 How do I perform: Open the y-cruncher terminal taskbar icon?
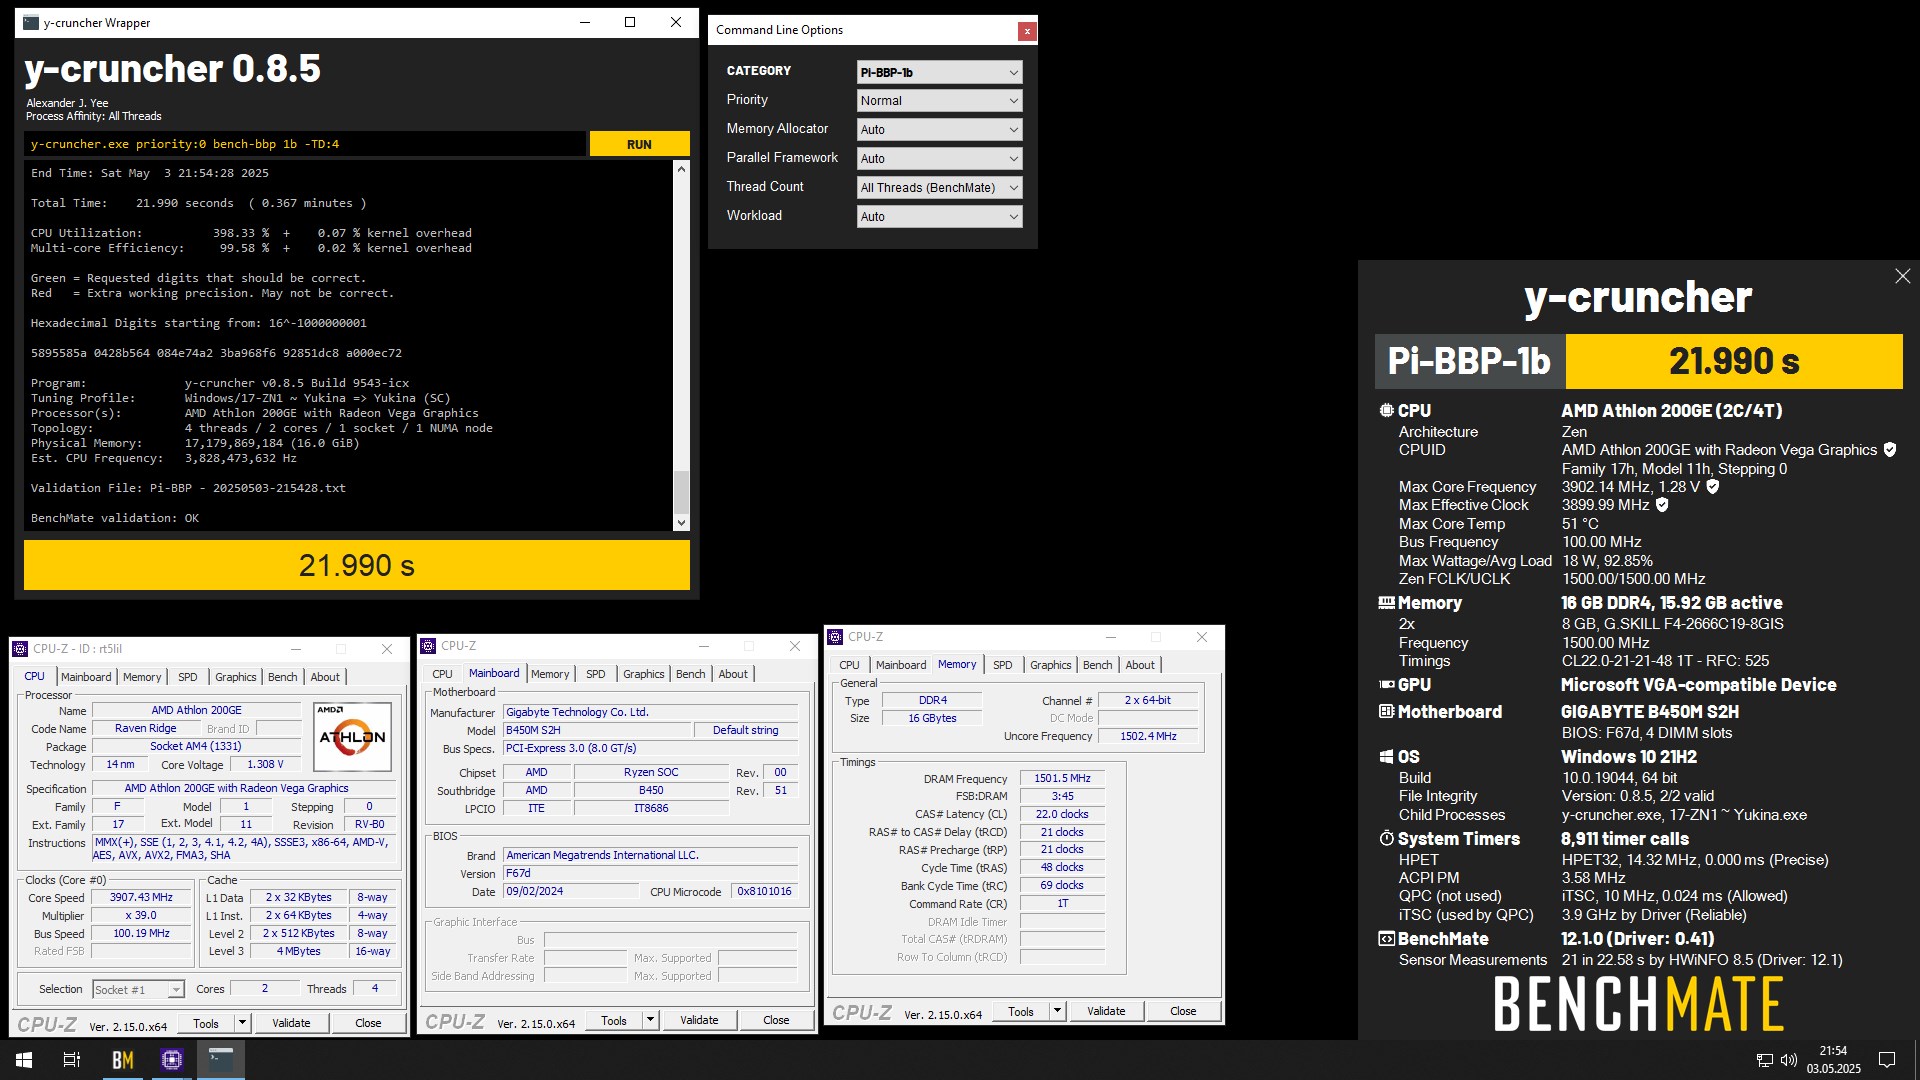[221, 1060]
